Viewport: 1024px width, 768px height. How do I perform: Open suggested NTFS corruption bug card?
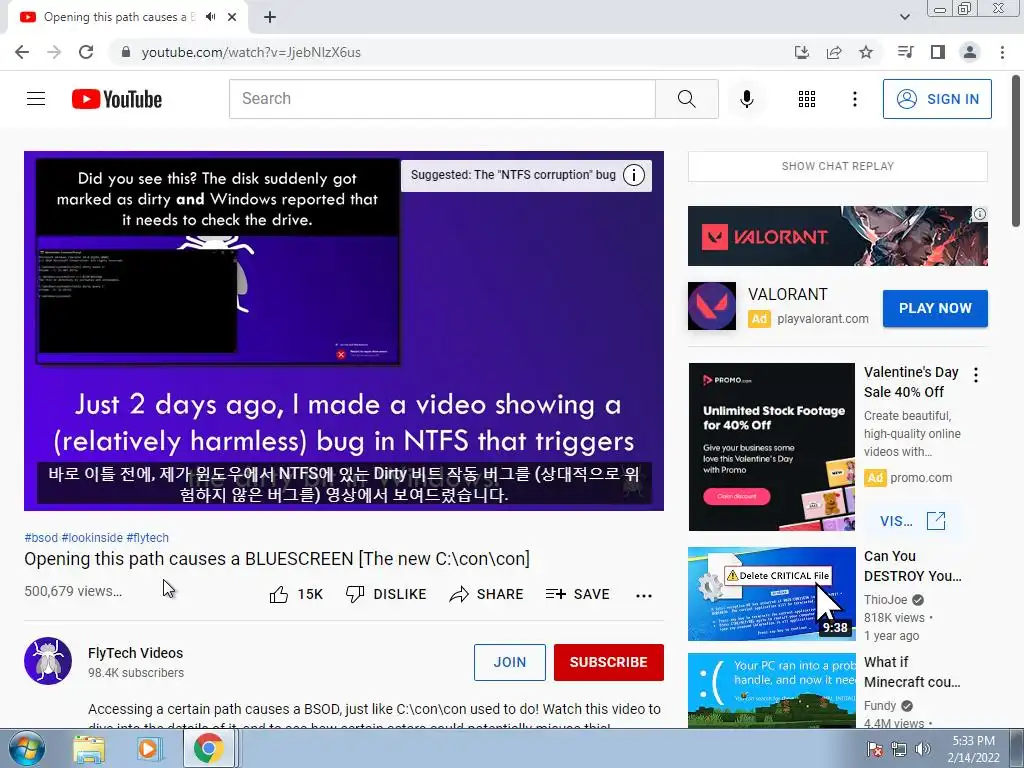(513, 175)
